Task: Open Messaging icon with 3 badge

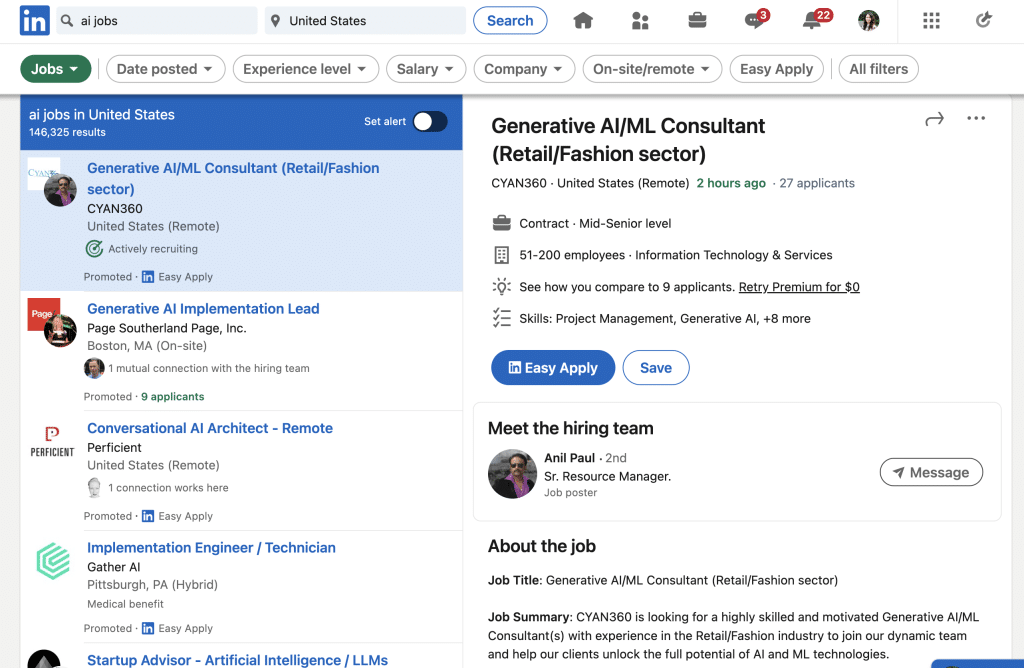Action: coord(755,21)
